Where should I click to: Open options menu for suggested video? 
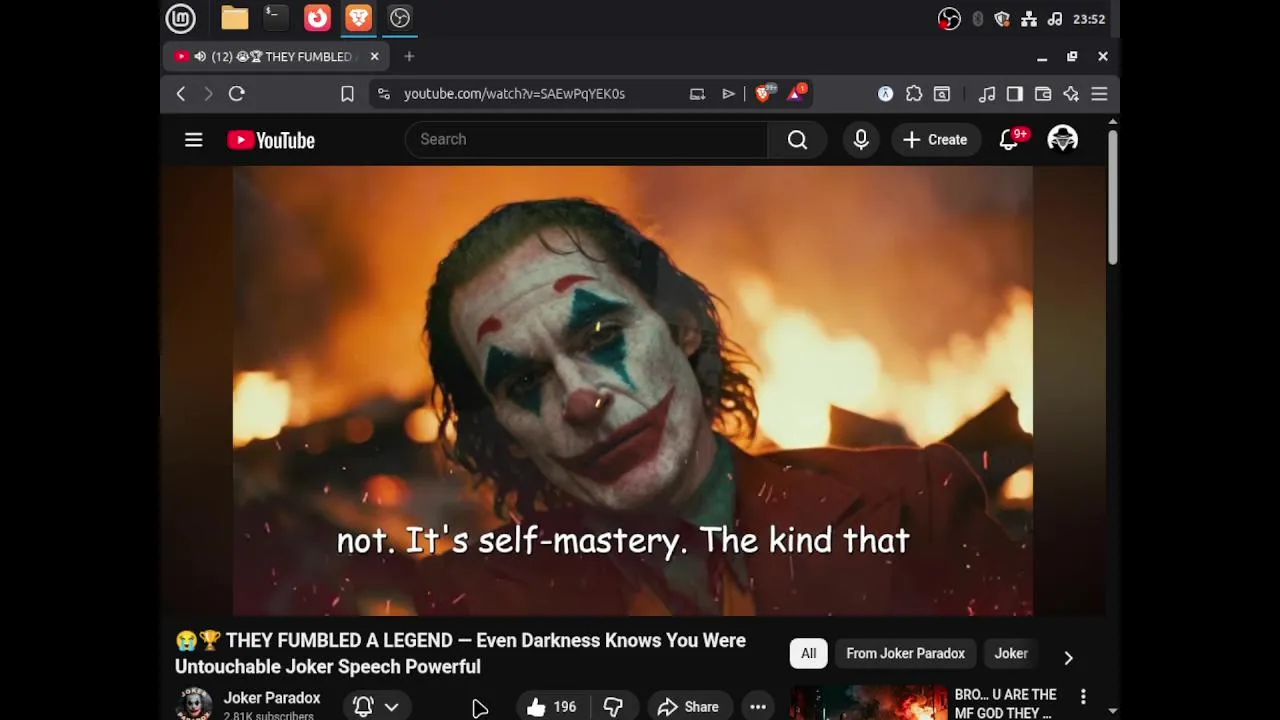[x=1083, y=696]
